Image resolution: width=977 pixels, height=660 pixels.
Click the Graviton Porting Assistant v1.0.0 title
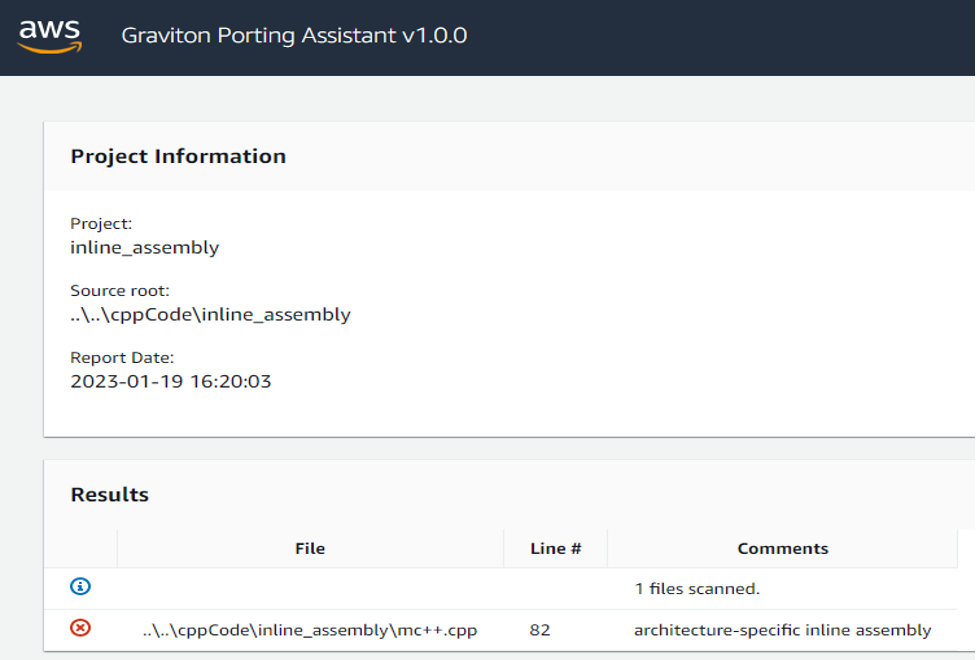pyautogui.click(x=294, y=36)
